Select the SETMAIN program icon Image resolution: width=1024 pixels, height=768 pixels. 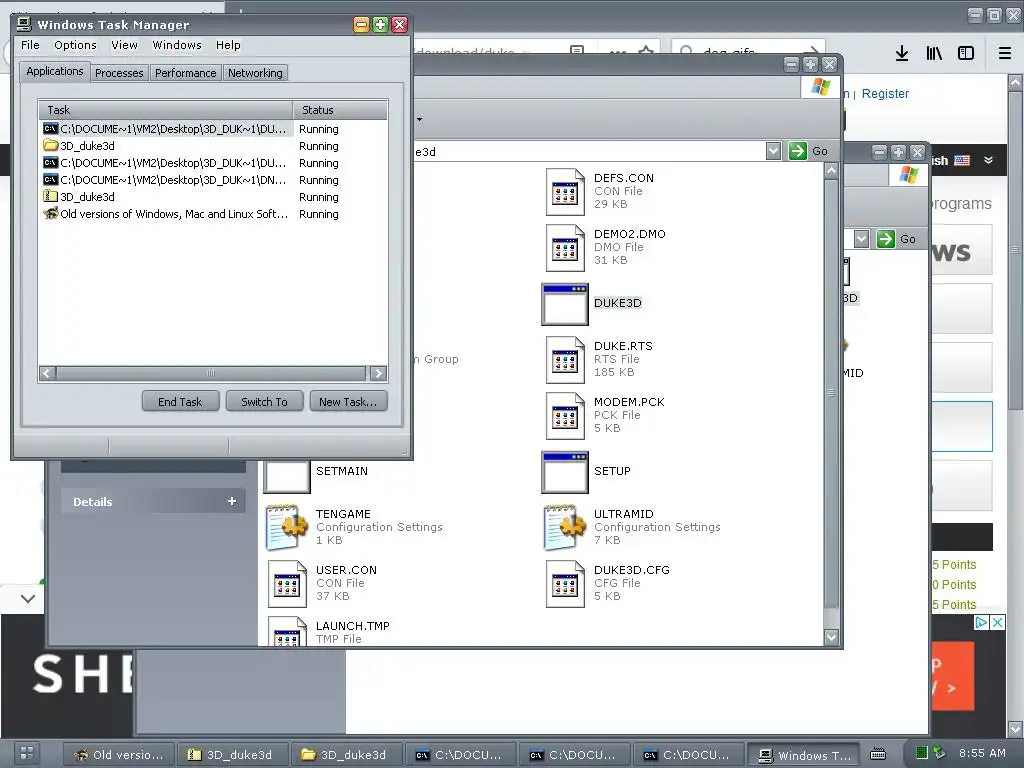point(287,476)
